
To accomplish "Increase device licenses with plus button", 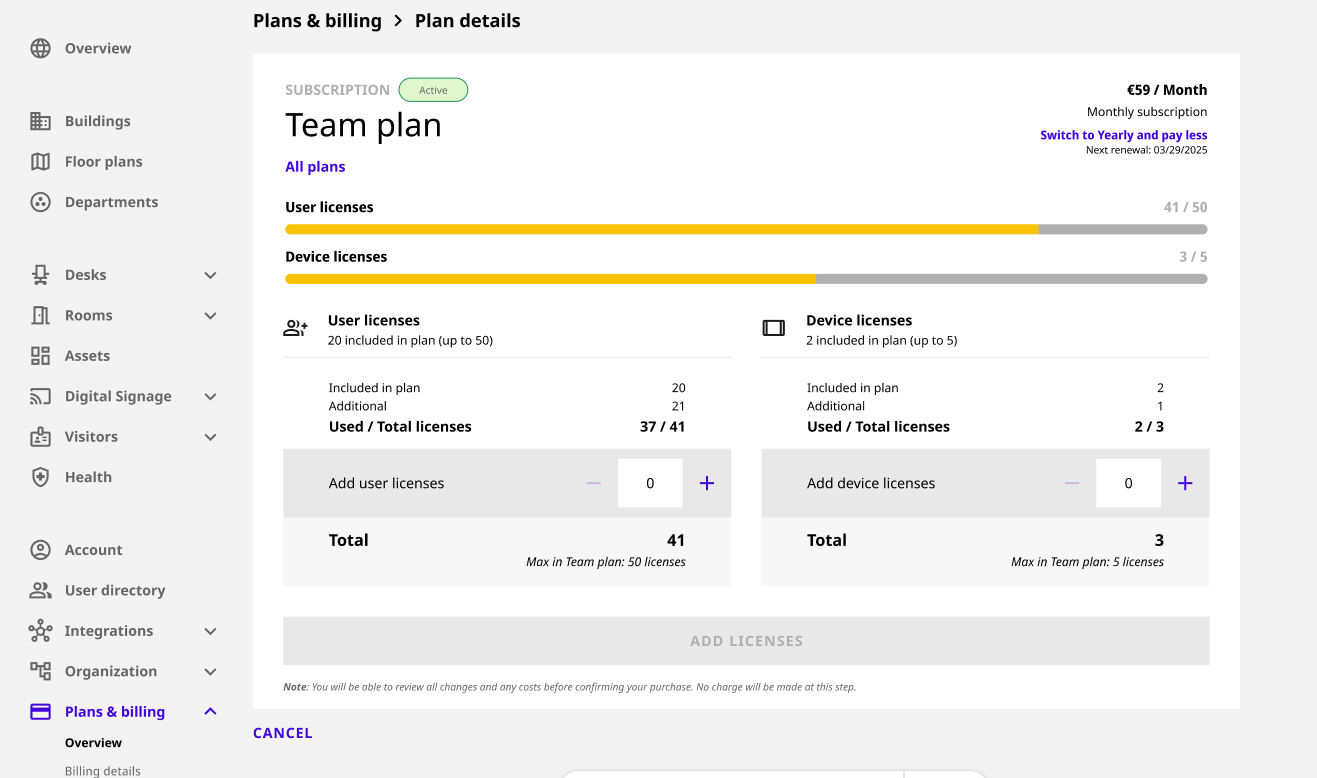I will pos(1185,483).
